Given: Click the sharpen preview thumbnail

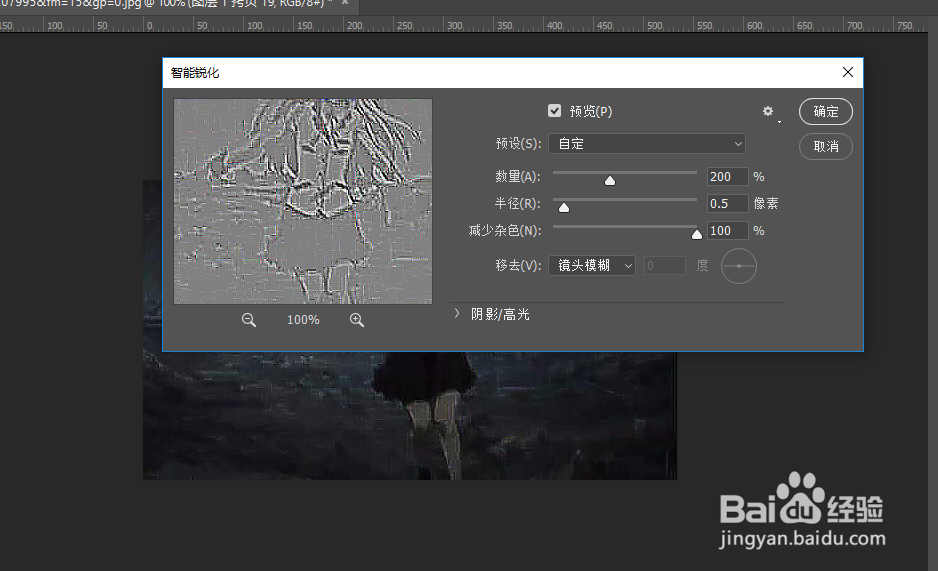Looking at the screenshot, I should (x=303, y=201).
